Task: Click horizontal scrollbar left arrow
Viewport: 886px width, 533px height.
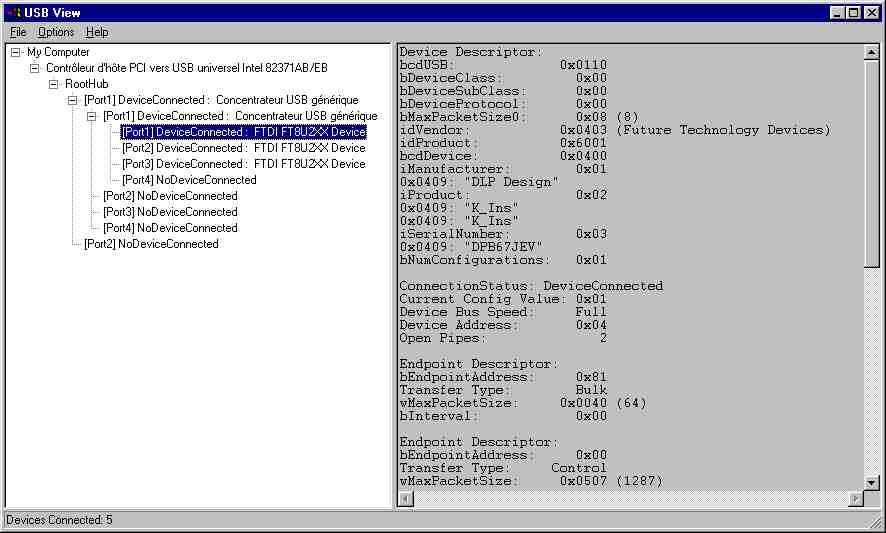Action: click(x=406, y=499)
